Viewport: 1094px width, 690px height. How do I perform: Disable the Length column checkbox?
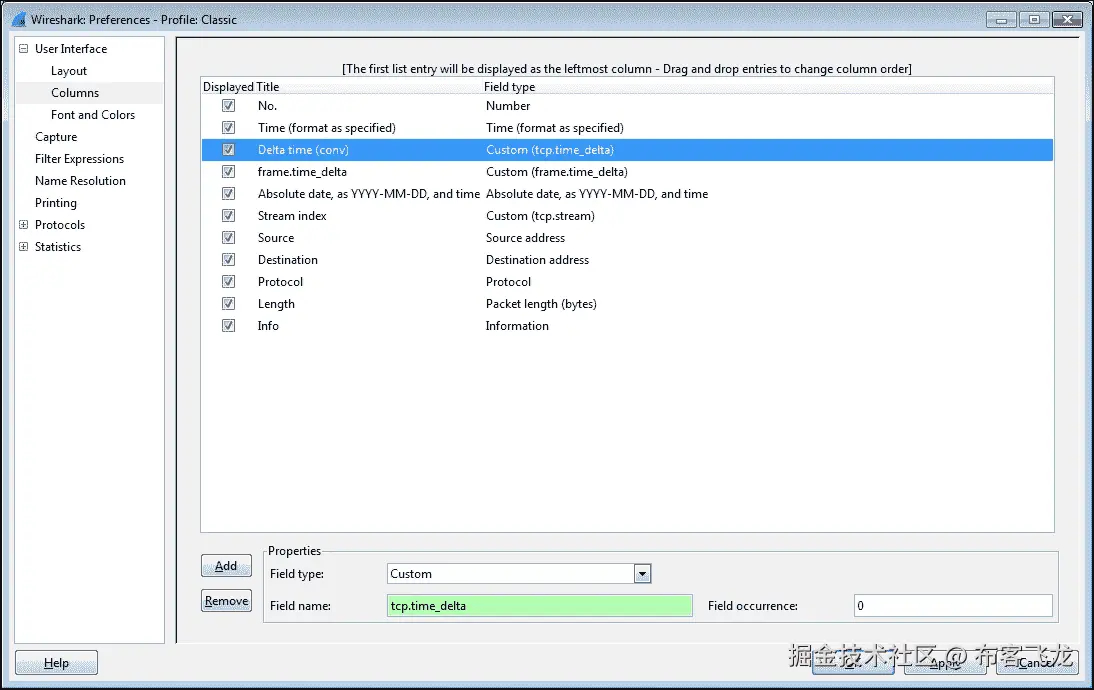click(x=228, y=303)
